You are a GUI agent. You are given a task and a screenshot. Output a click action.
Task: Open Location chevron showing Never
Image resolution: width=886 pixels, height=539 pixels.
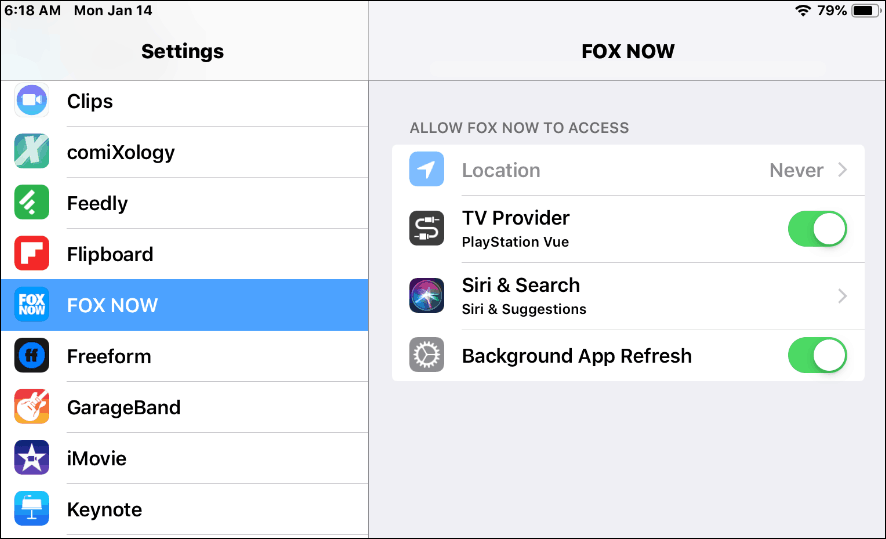pyautogui.click(x=842, y=170)
